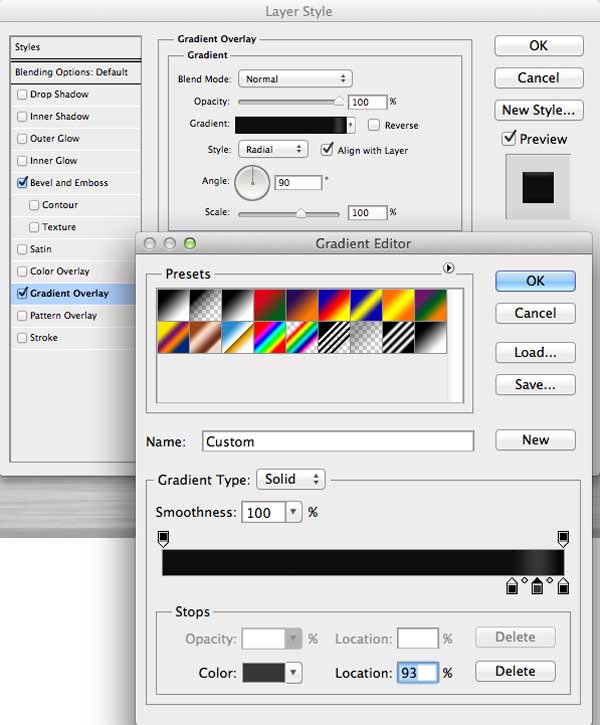The width and height of the screenshot is (600, 725).
Task: Select the leftmost of the three color stops
Action: coord(512,586)
